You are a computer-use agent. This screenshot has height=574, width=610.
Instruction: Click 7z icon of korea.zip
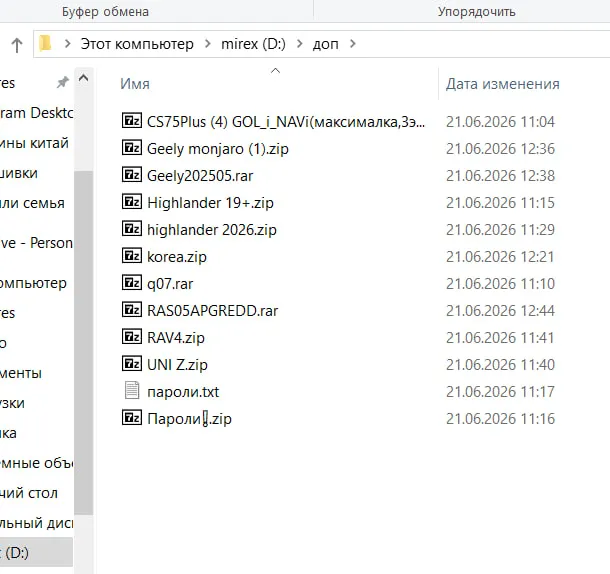pos(132,255)
